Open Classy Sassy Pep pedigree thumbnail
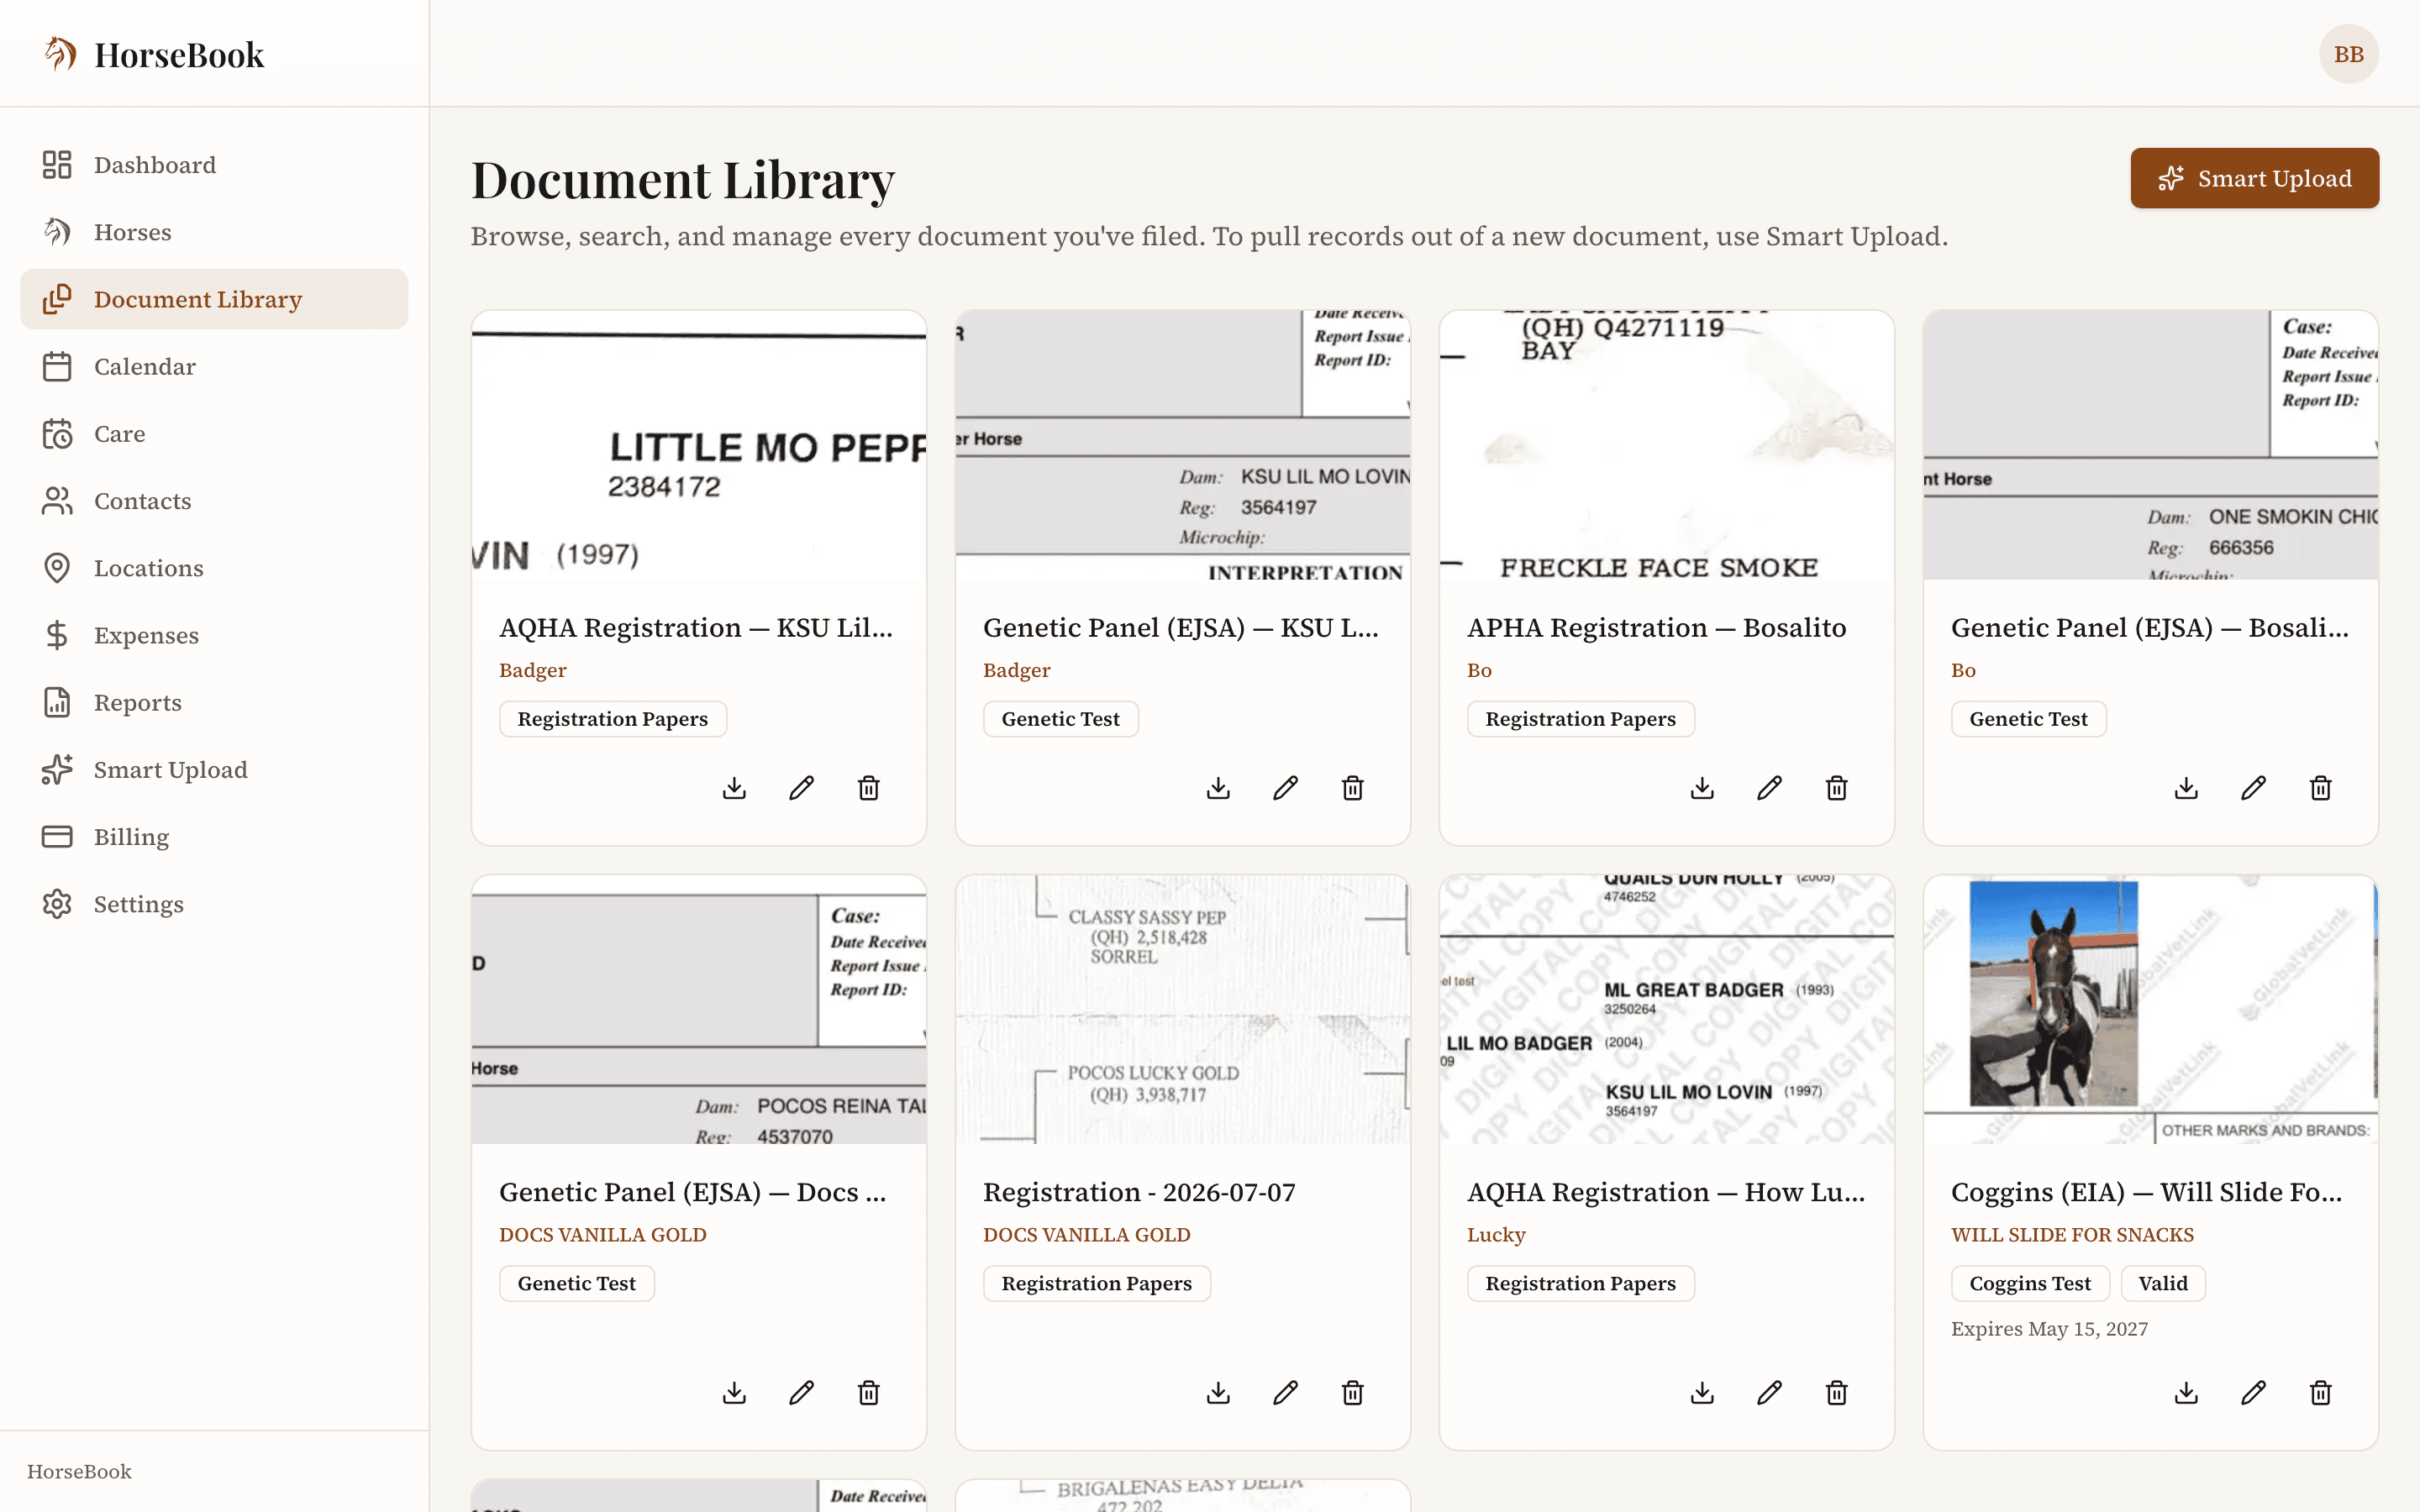The height and width of the screenshot is (1512, 2420). (x=1182, y=1010)
